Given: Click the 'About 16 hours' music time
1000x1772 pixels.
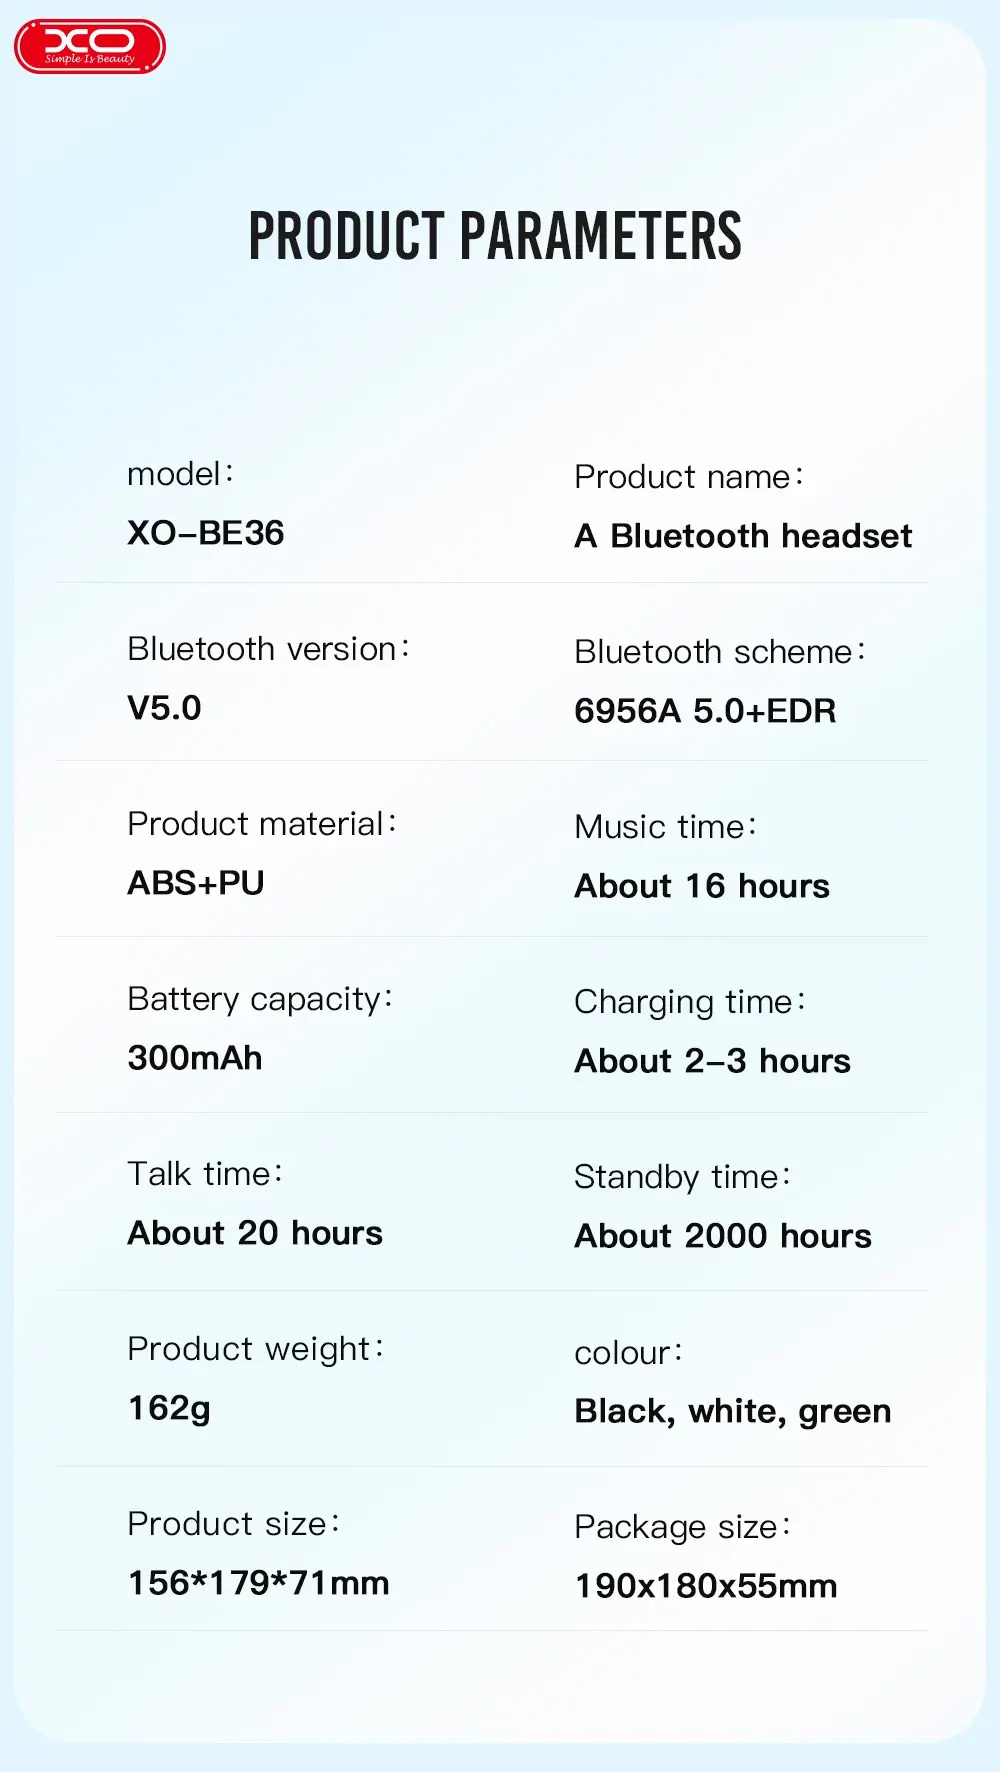Looking at the screenshot, I should [x=702, y=886].
